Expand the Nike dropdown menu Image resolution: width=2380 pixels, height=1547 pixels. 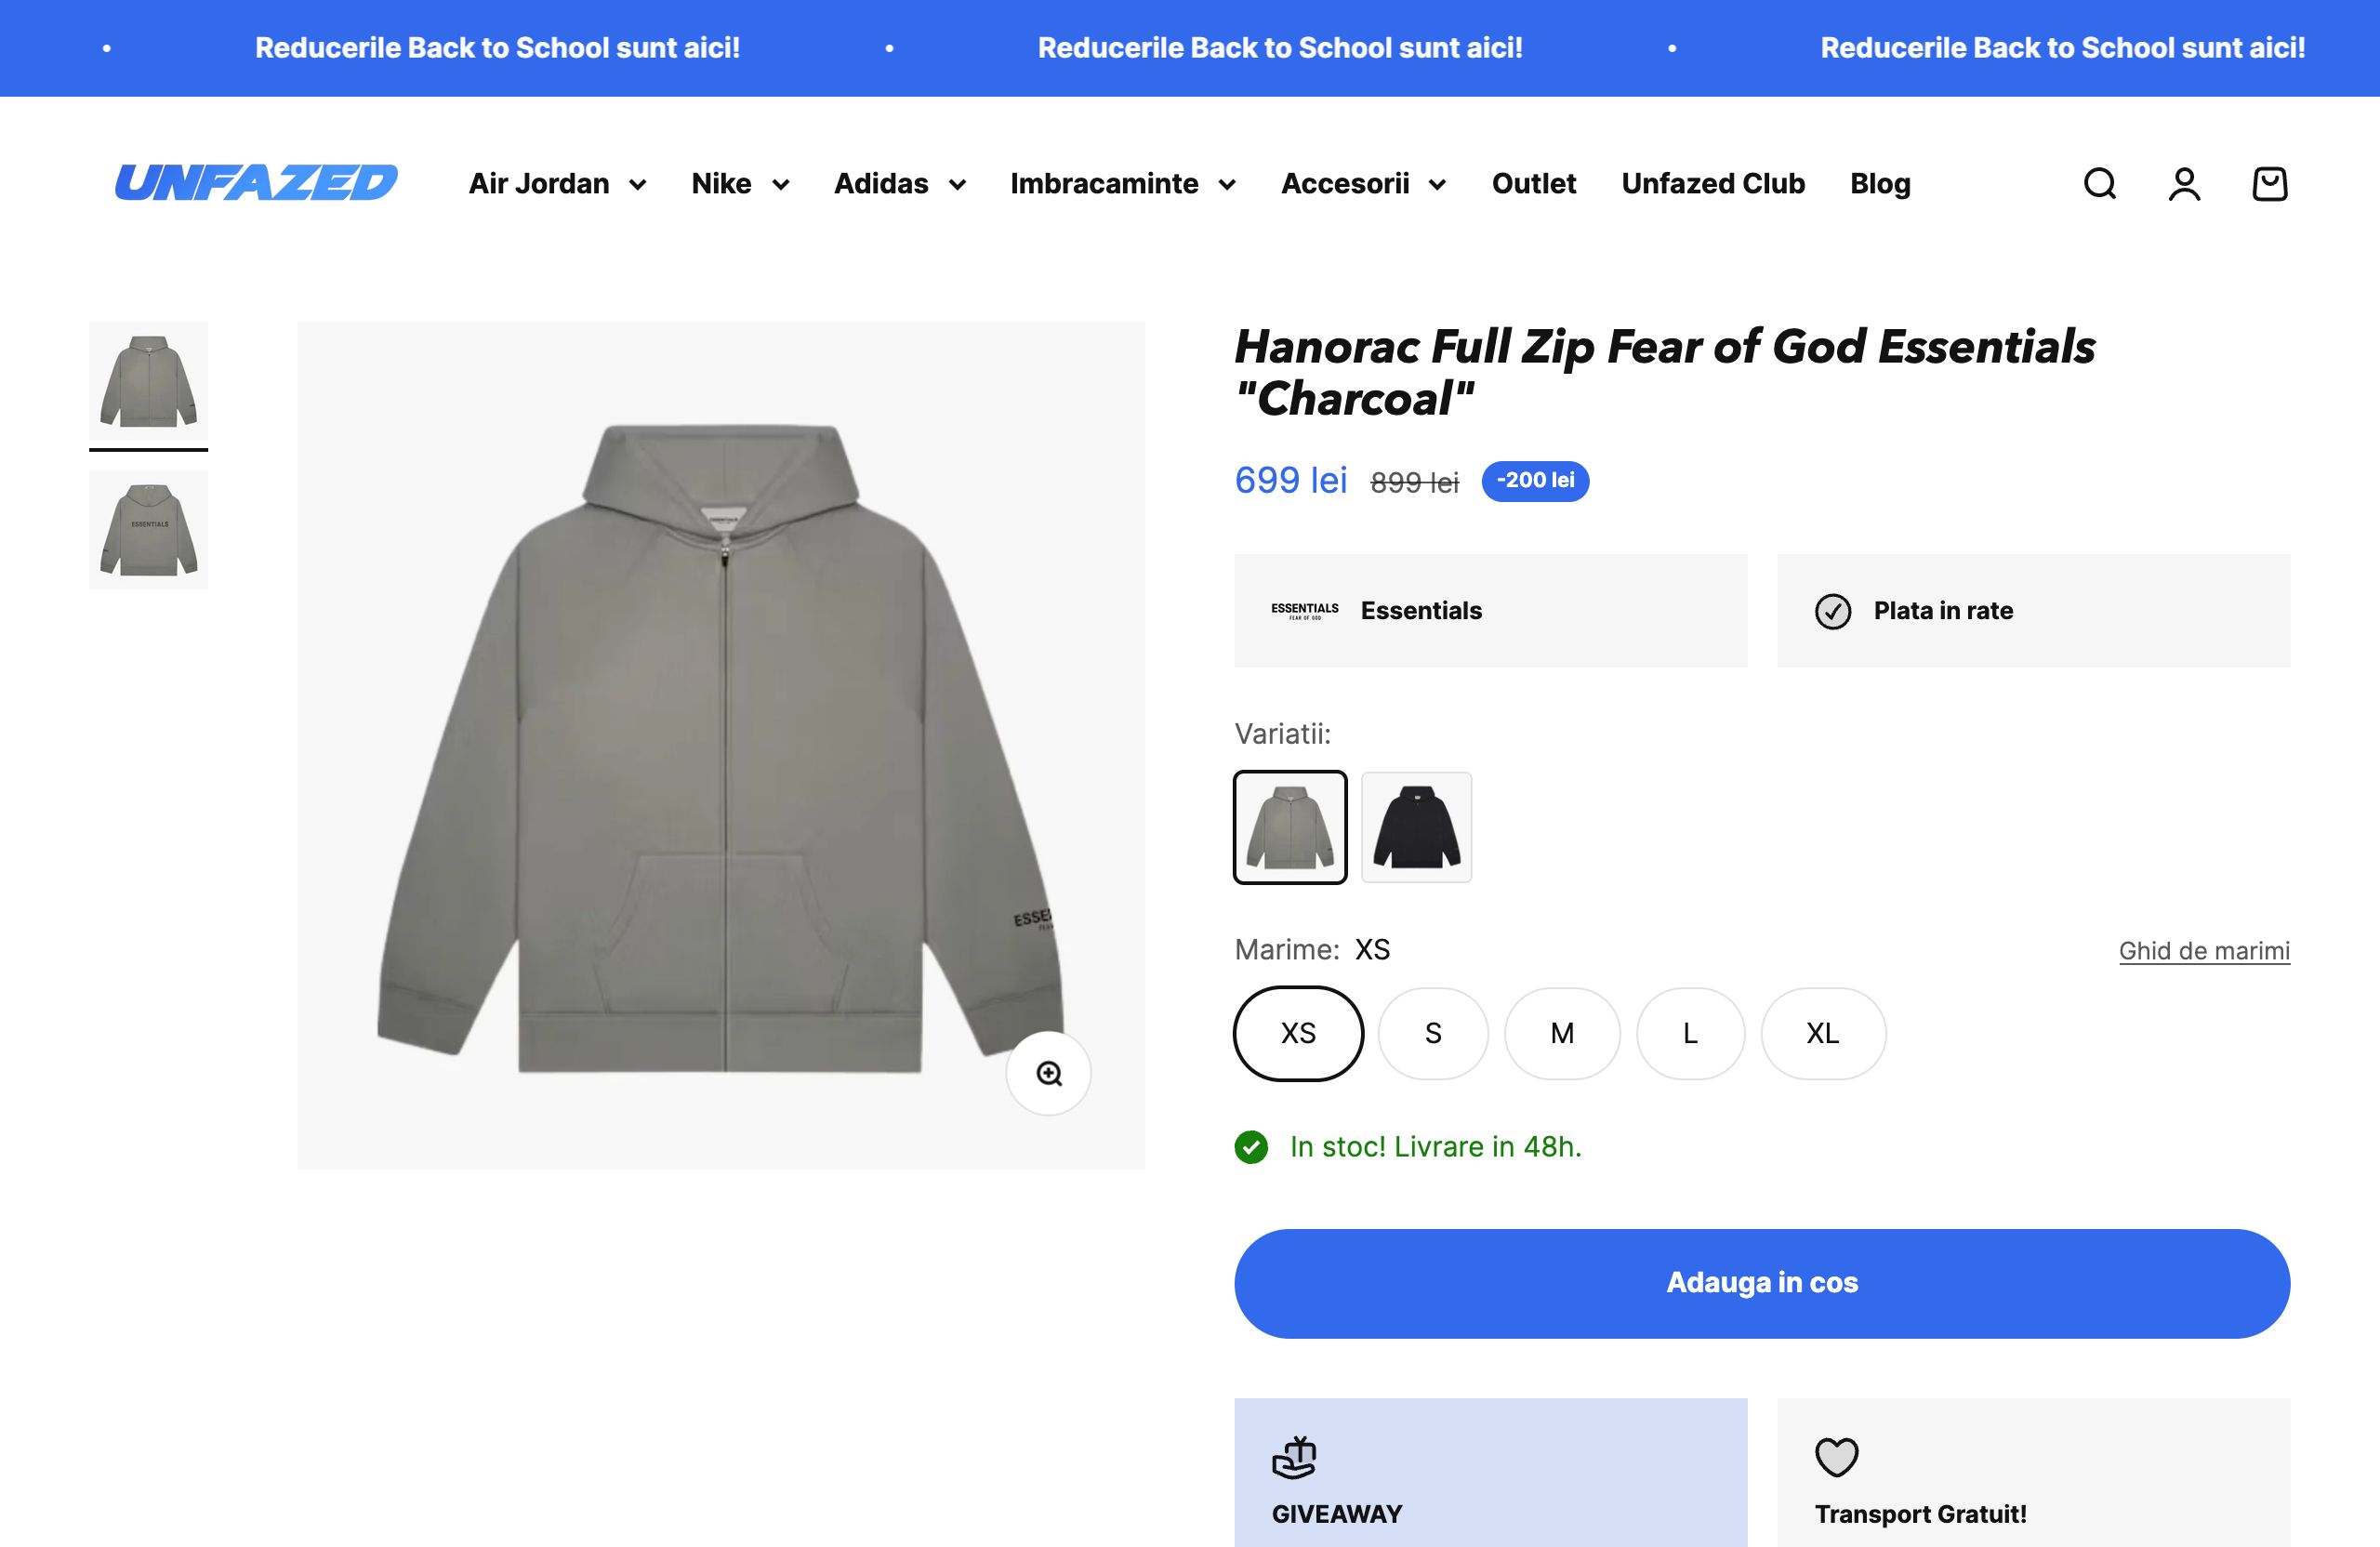point(740,184)
